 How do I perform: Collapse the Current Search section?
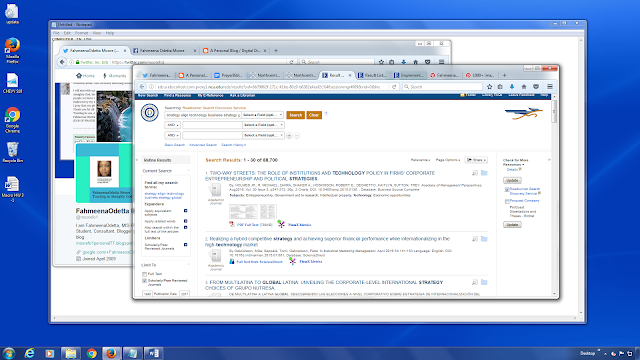[188, 171]
